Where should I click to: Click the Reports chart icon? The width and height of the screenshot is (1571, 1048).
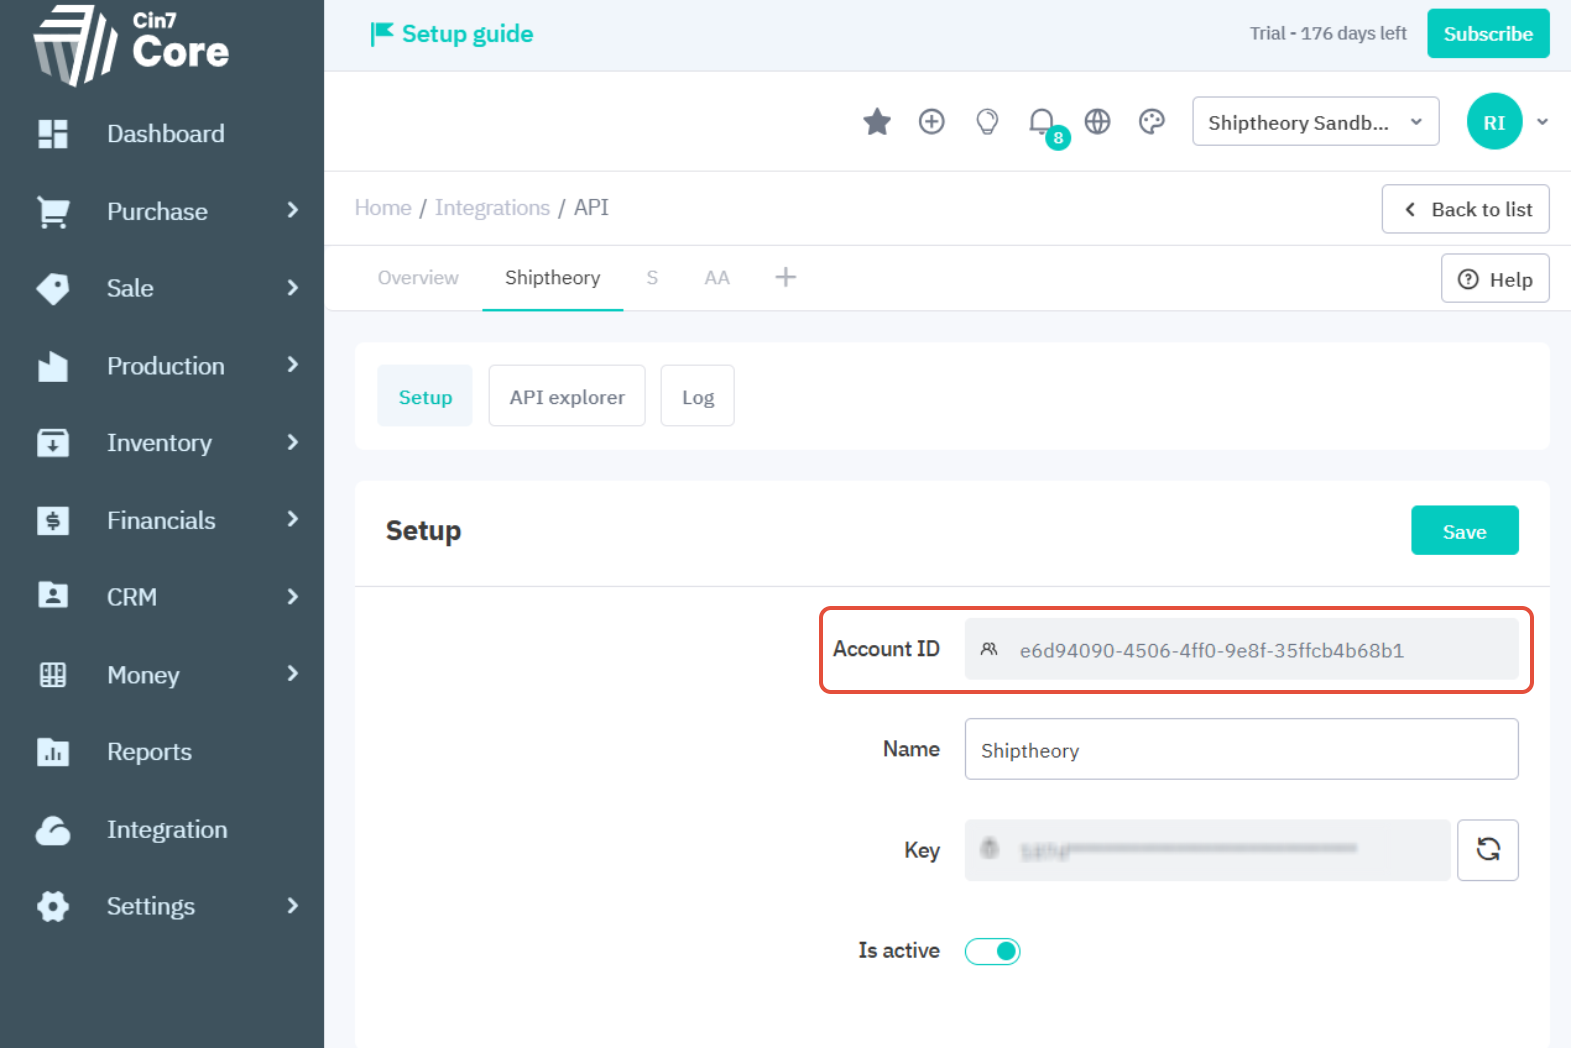pos(53,752)
